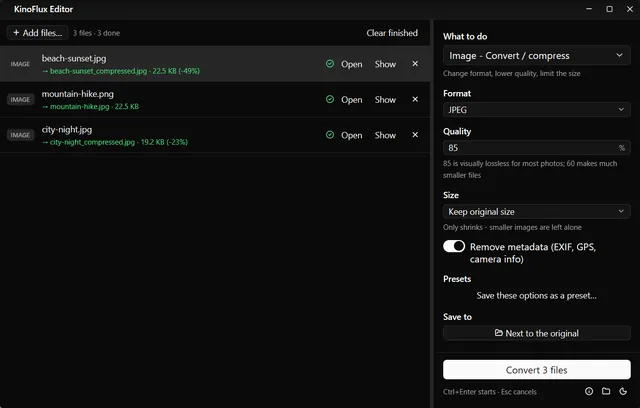
Task: Toggle dark mode with the moon icon
Action: coord(623,391)
